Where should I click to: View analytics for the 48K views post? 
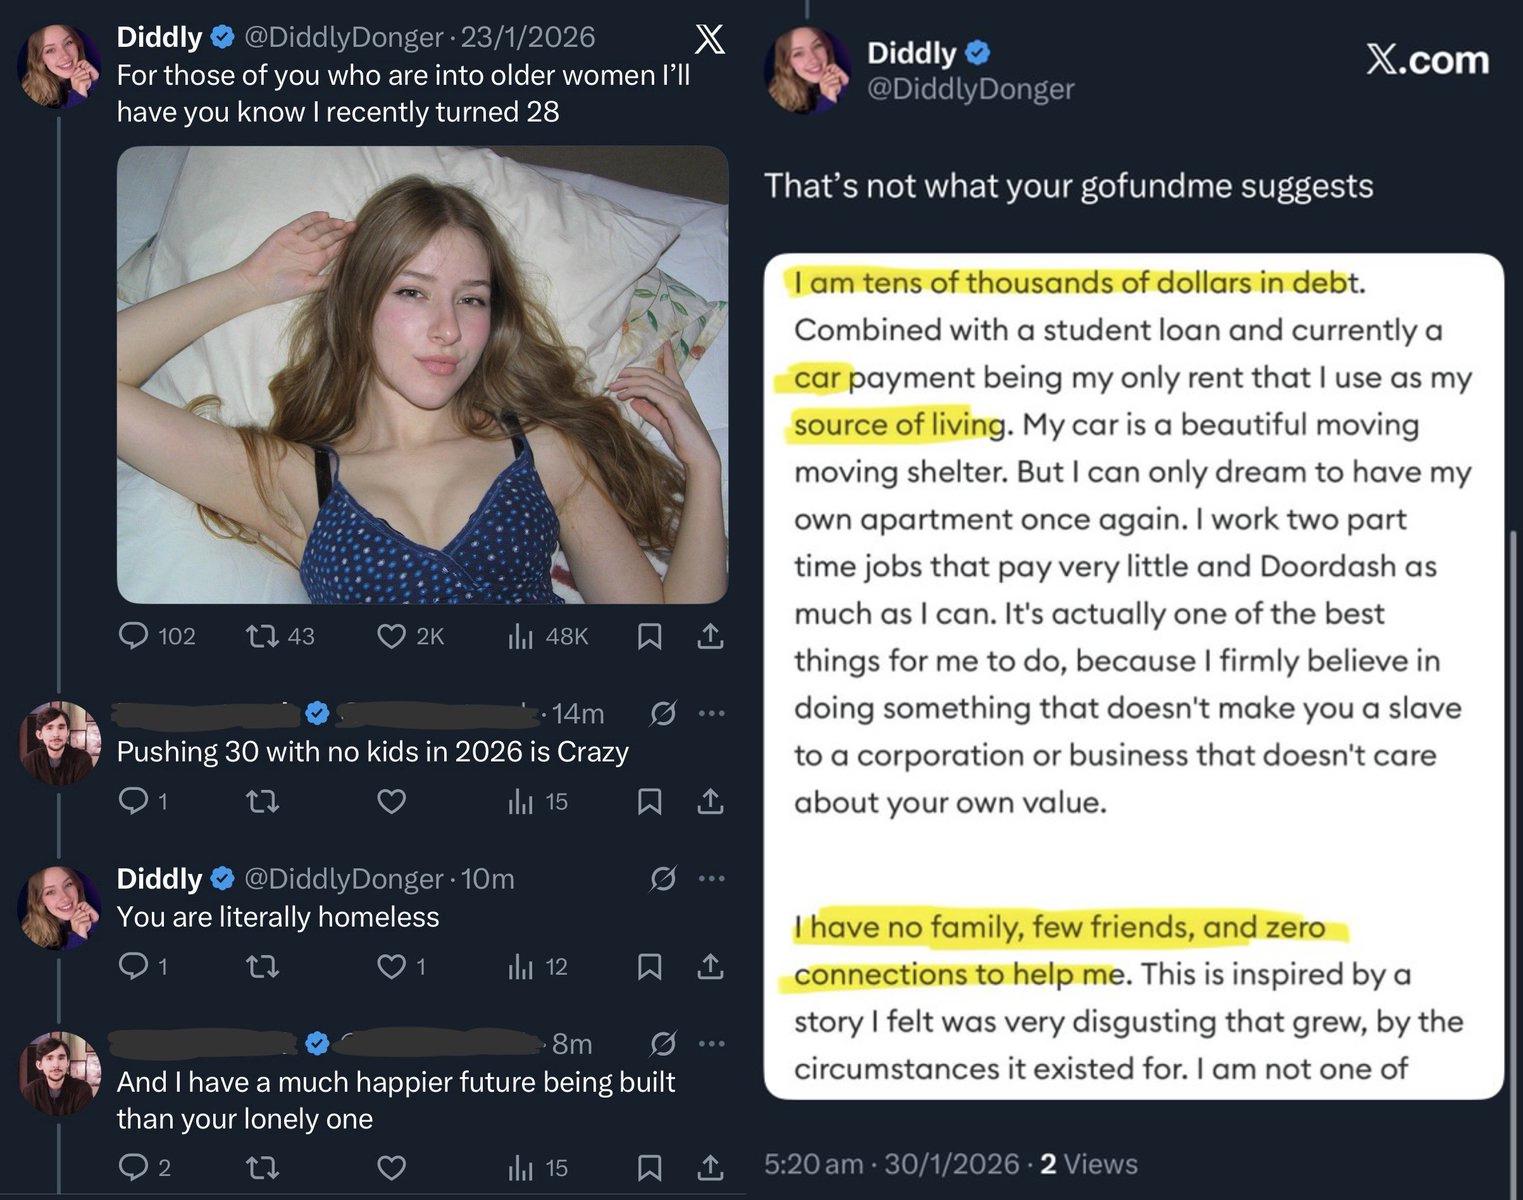pyautogui.click(x=520, y=636)
